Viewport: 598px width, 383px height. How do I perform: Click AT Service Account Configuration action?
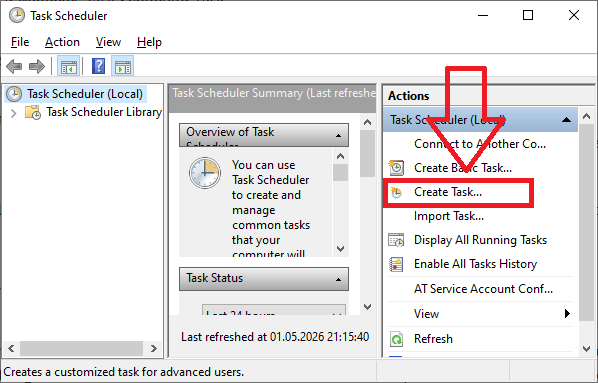(x=483, y=289)
